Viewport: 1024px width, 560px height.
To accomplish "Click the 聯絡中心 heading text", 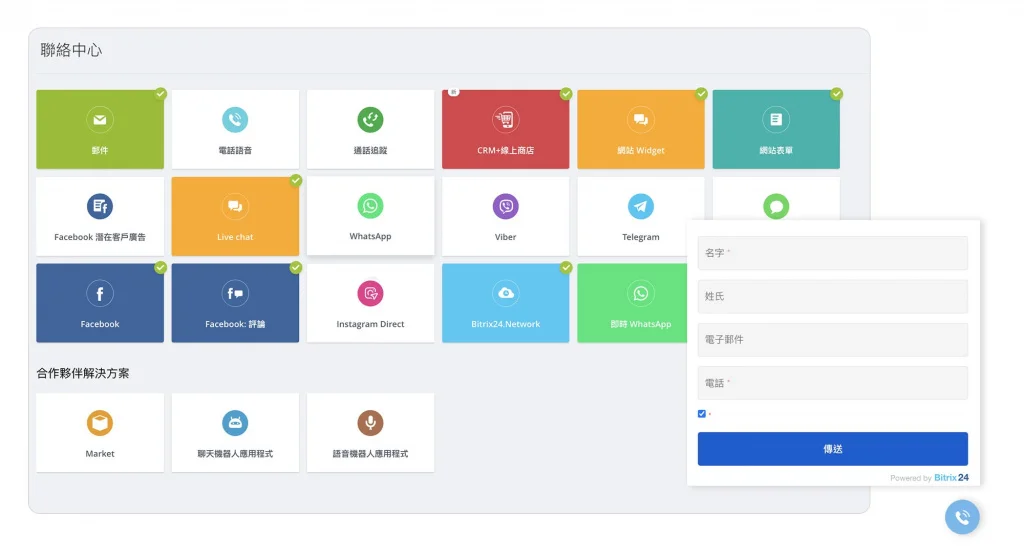I will point(71,50).
